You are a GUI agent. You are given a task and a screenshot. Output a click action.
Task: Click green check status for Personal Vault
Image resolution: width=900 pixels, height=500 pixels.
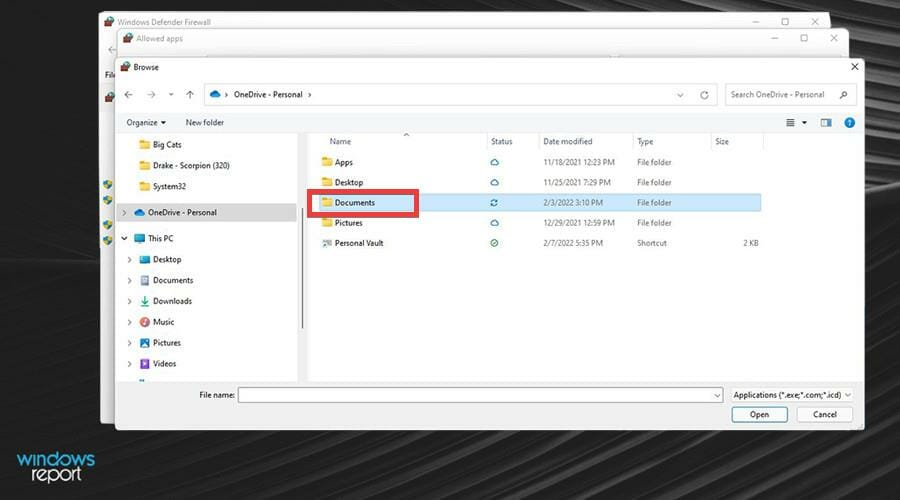click(494, 243)
